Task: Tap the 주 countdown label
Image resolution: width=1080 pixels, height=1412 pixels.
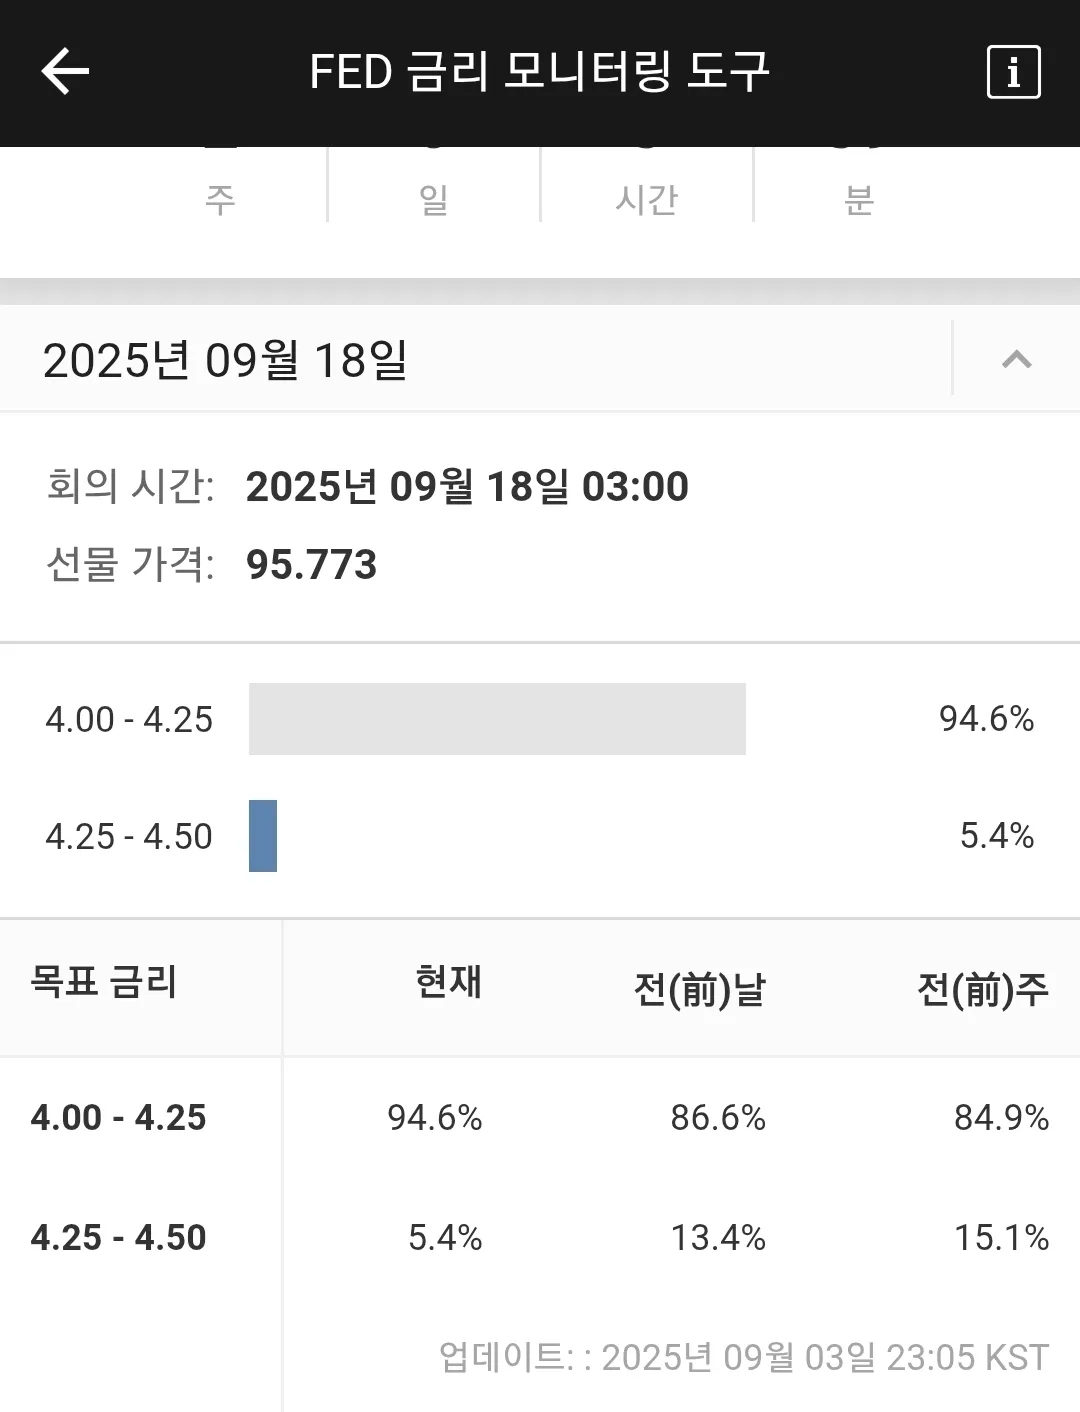Action: [220, 200]
